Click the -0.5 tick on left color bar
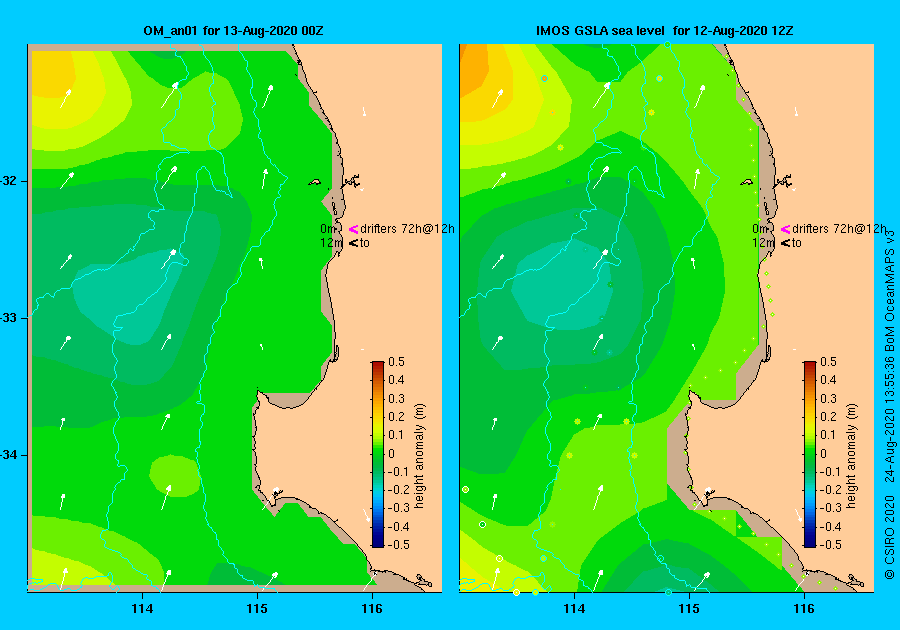Screen dimensions: 900x630 pyautogui.click(x=396, y=545)
